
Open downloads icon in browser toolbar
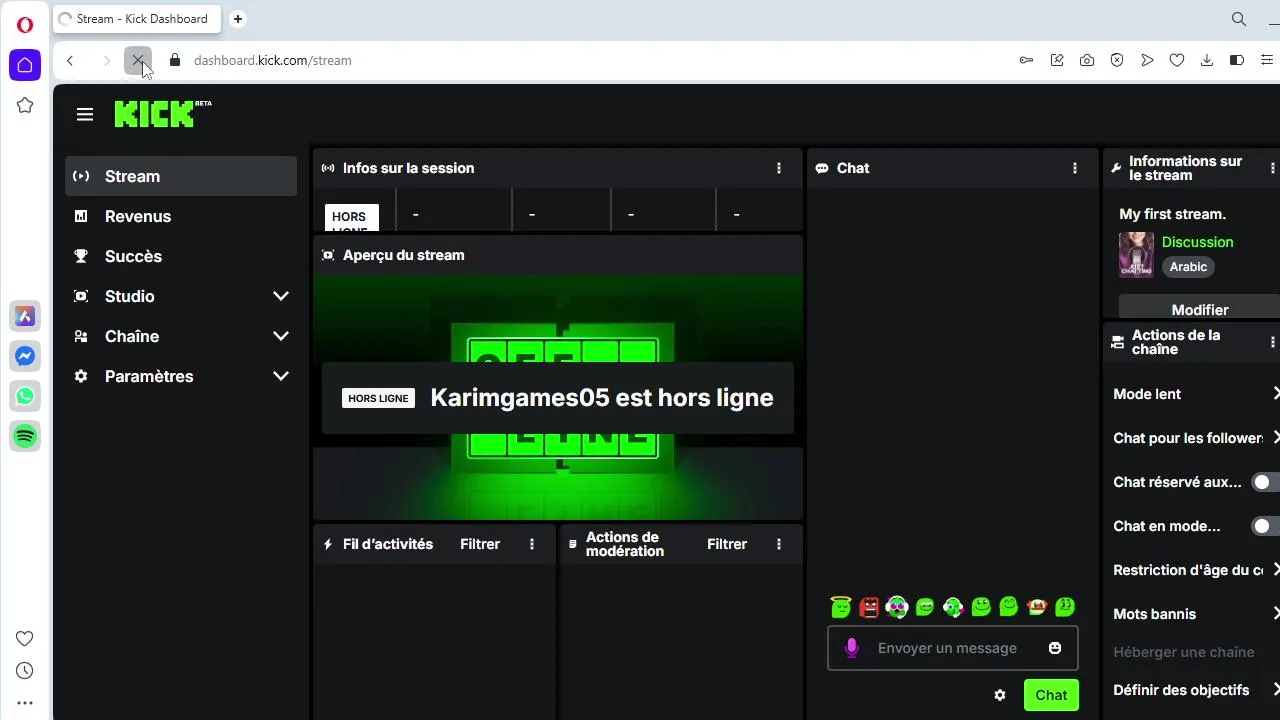pos(1207,60)
